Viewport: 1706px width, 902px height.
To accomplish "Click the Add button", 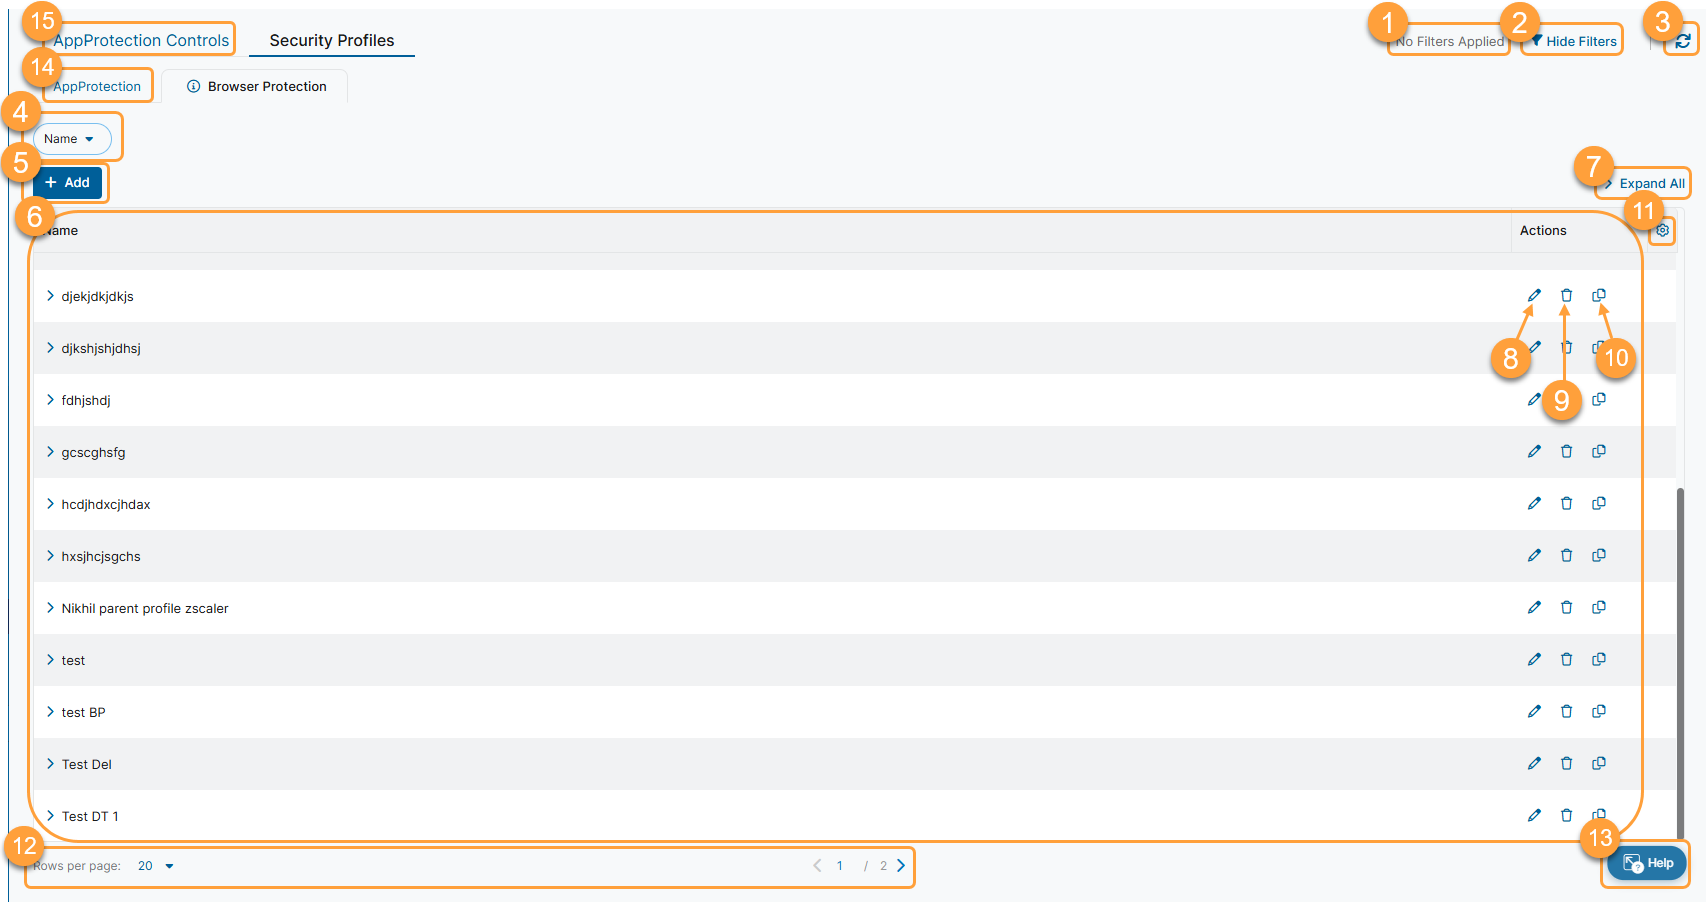I will coord(68,183).
